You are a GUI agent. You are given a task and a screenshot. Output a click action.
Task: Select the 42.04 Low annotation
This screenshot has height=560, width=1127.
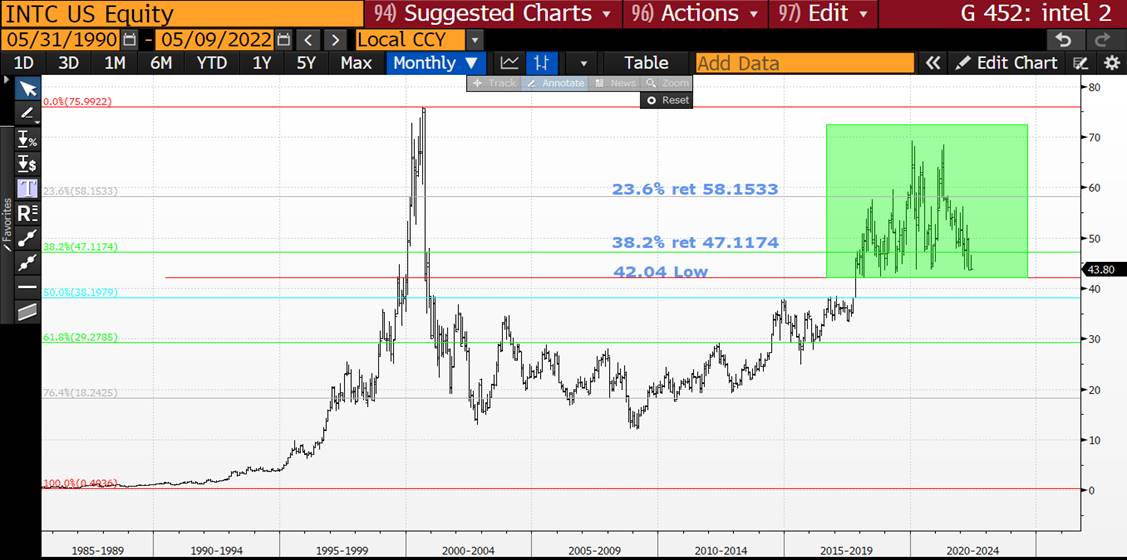(660, 271)
